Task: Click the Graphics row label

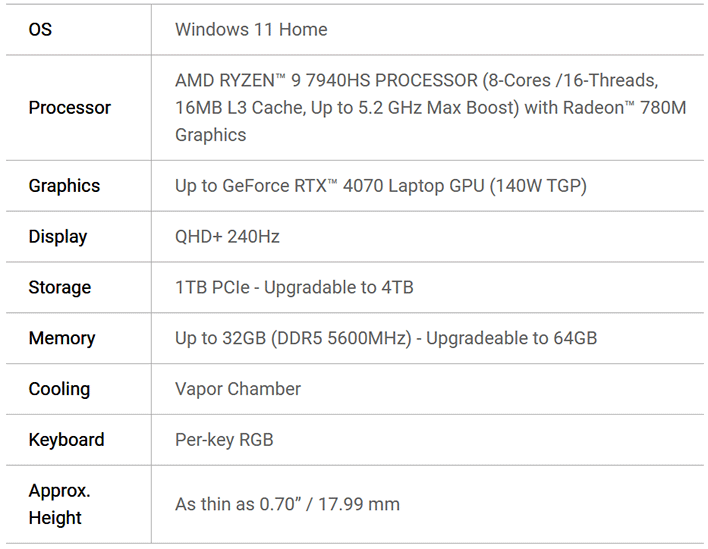Action: (x=64, y=186)
